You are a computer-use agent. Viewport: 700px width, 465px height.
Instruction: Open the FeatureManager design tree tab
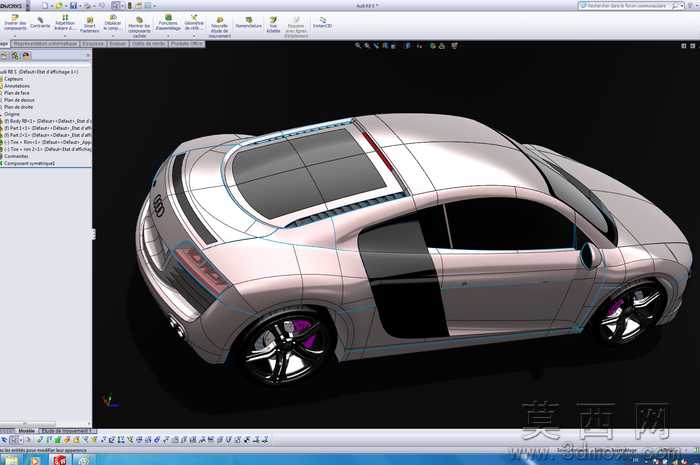point(4,56)
